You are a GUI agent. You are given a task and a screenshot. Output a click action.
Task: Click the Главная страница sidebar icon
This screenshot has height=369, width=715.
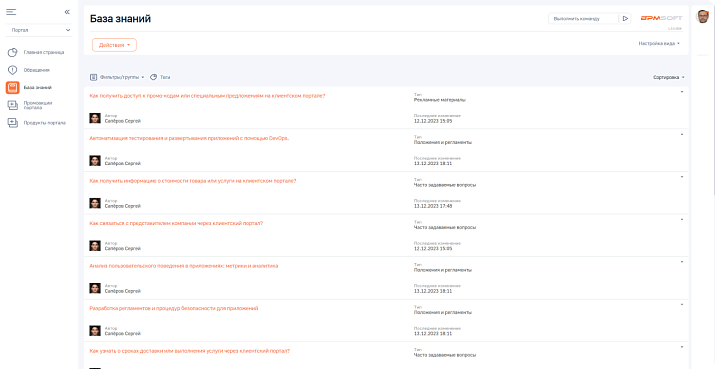click(x=13, y=52)
